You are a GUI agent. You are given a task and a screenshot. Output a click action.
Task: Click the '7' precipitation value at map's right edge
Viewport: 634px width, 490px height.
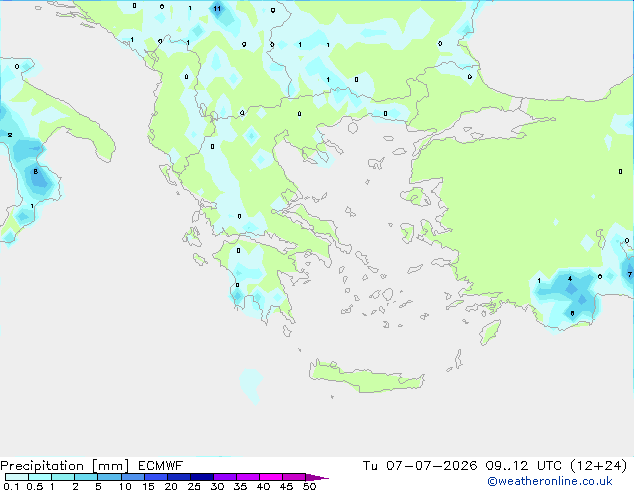[629, 275]
